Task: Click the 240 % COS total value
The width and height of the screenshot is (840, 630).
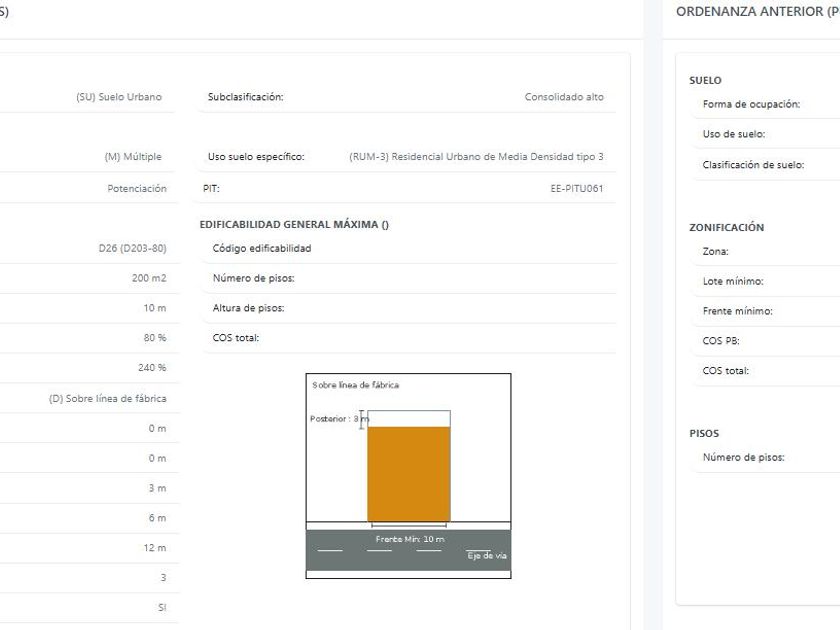Action: 152,368
